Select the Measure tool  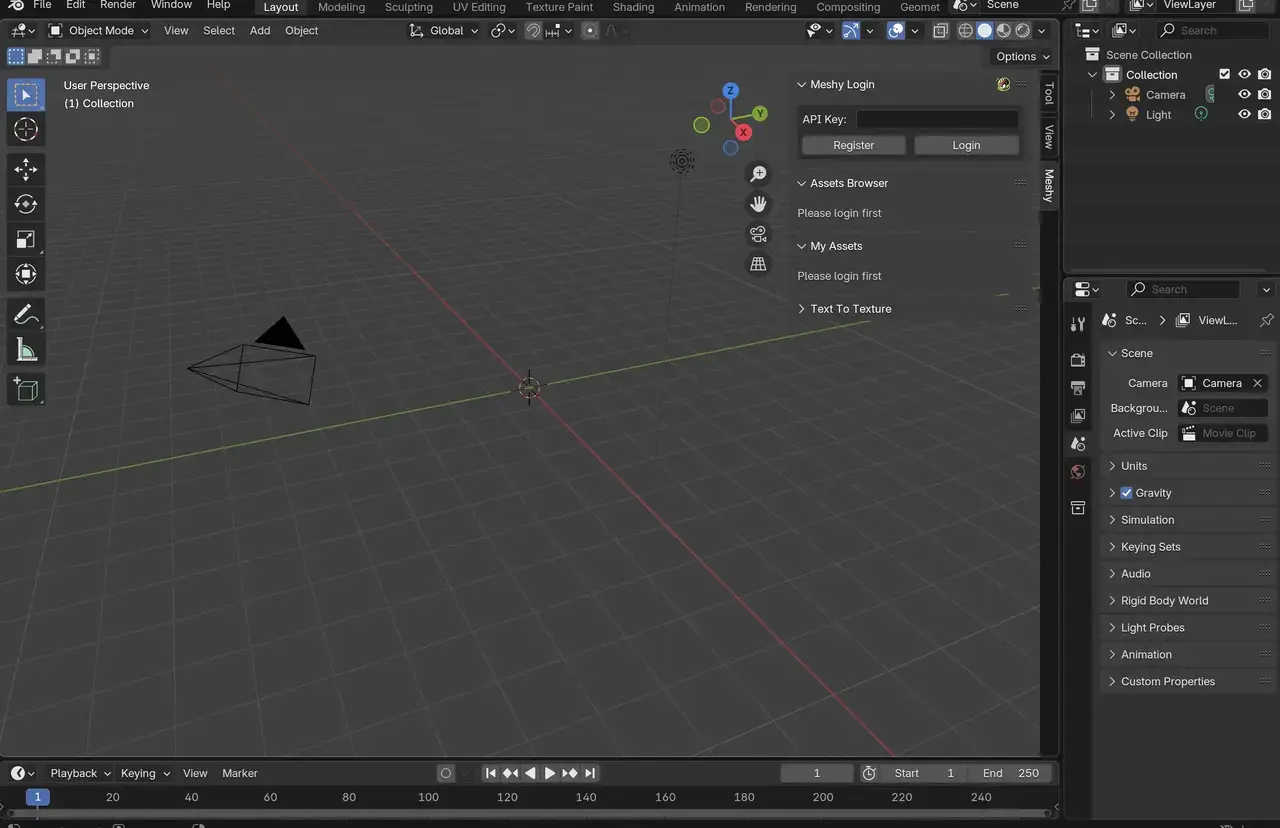(26, 348)
